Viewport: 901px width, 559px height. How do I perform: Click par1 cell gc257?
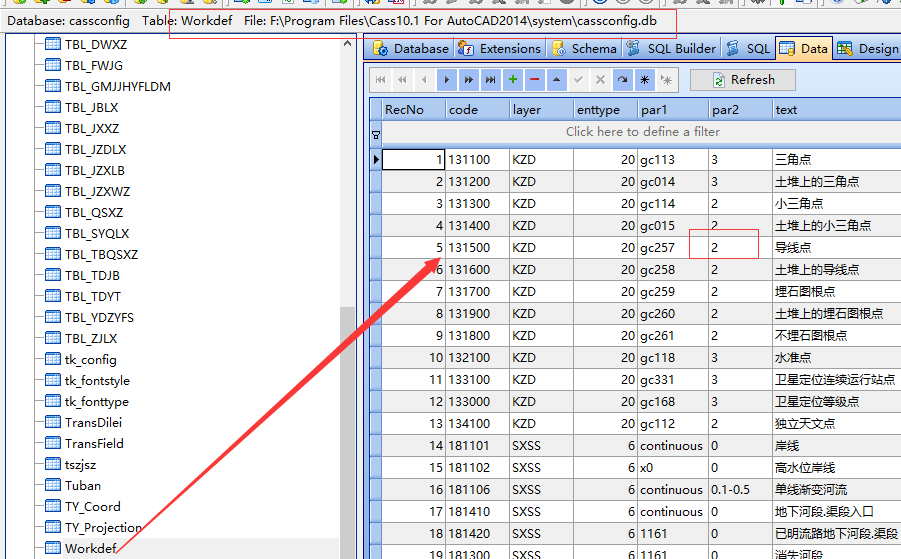pyautogui.click(x=673, y=248)
